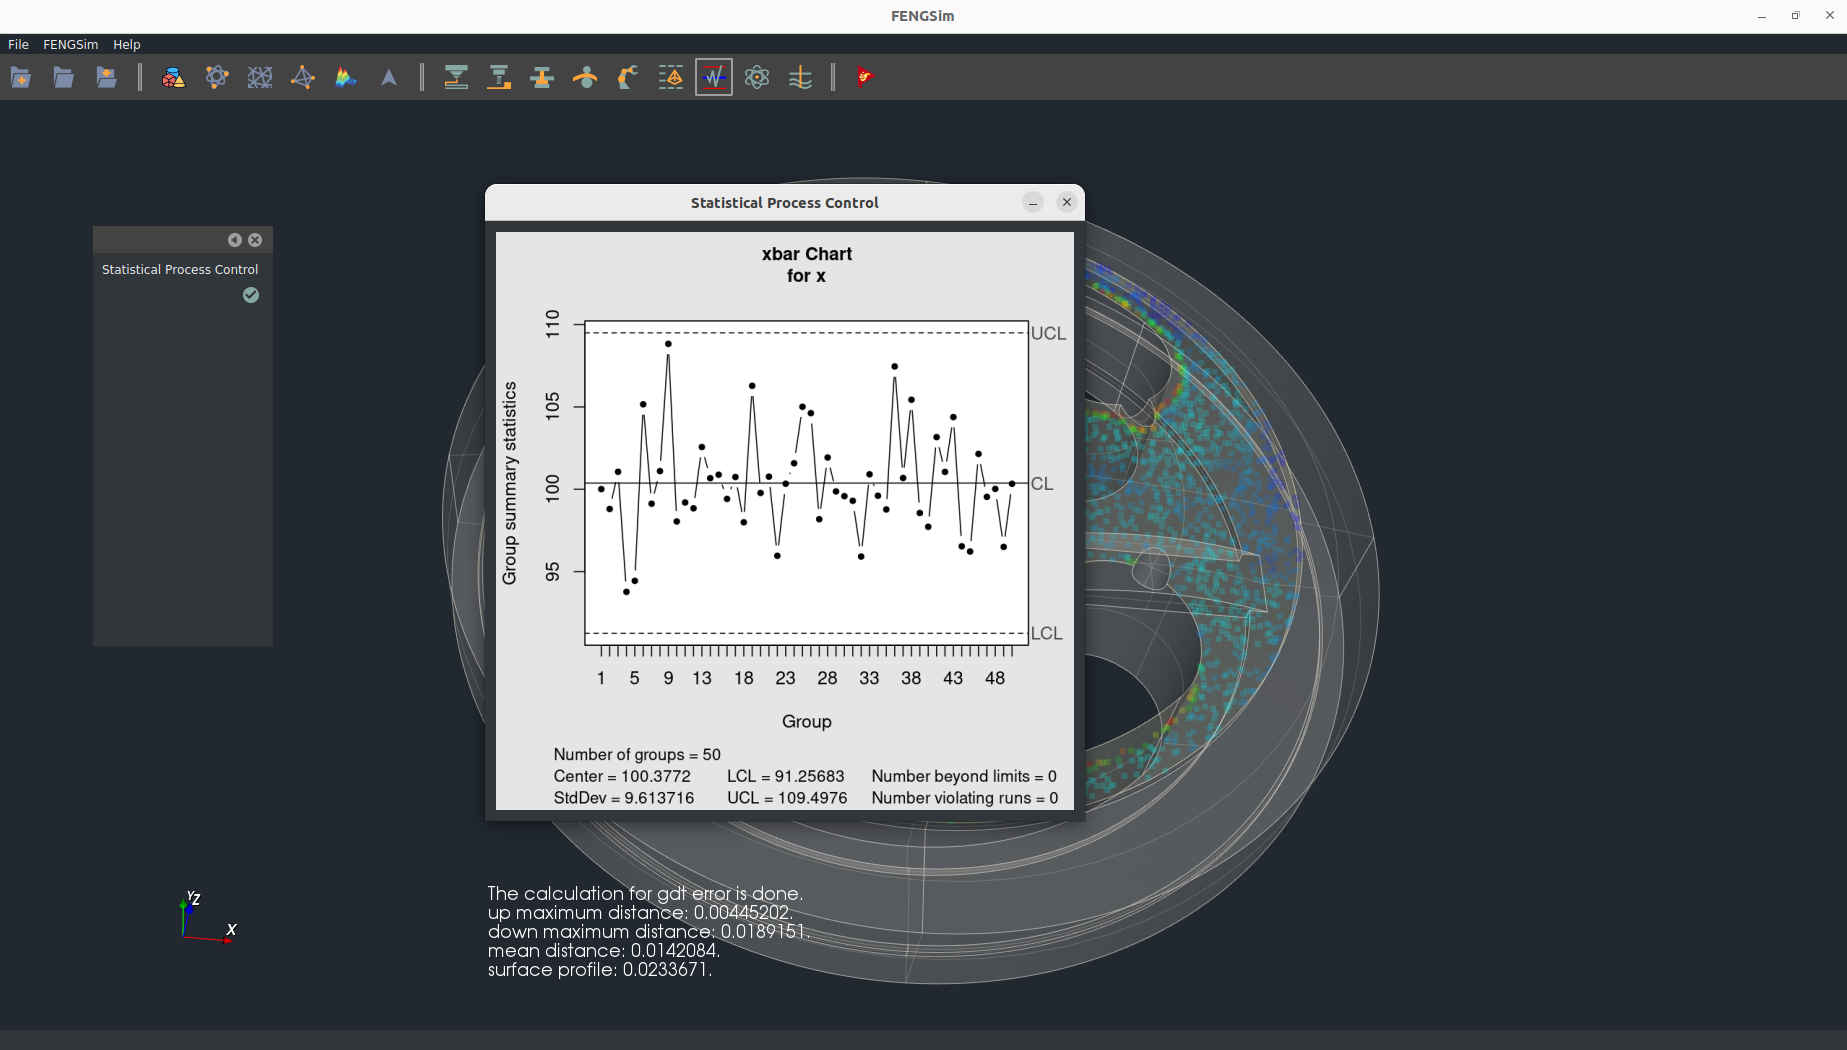This screenshot has width=1847, height=1050.
Task: Open the File menu
Action: tap(18, 44)
